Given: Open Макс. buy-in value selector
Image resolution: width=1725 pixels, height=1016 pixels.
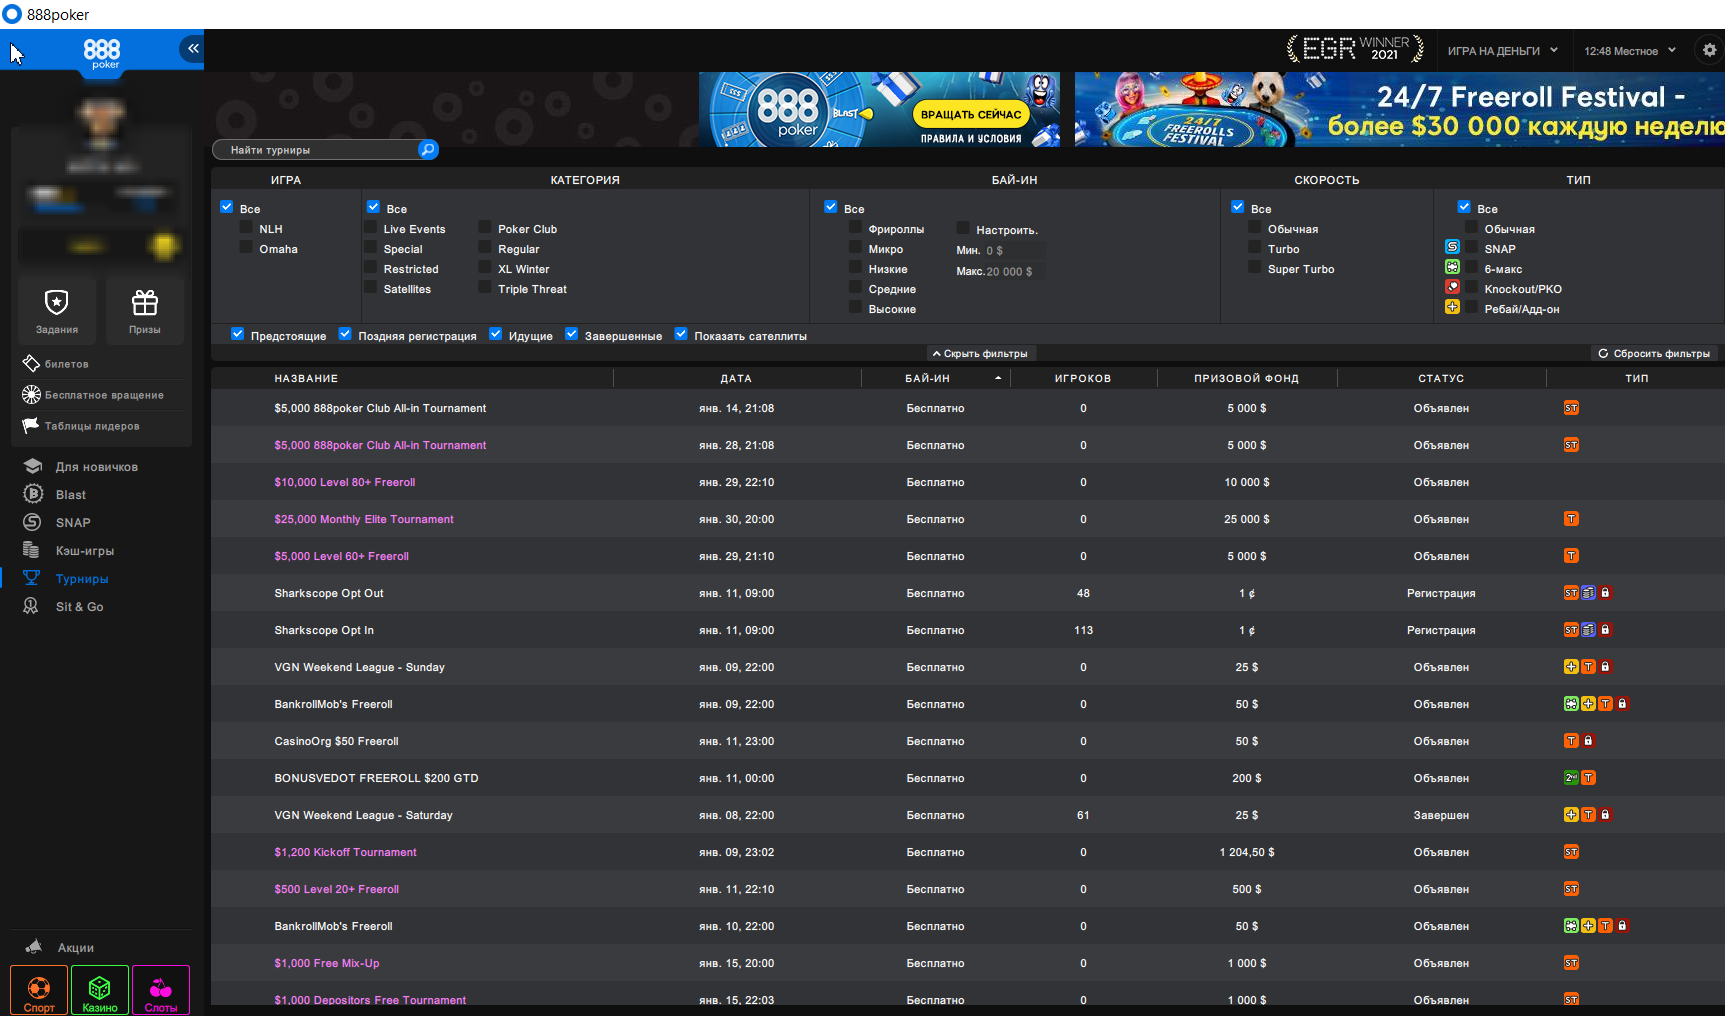Looking at the screenshot, I should (x=1014, y=272).
